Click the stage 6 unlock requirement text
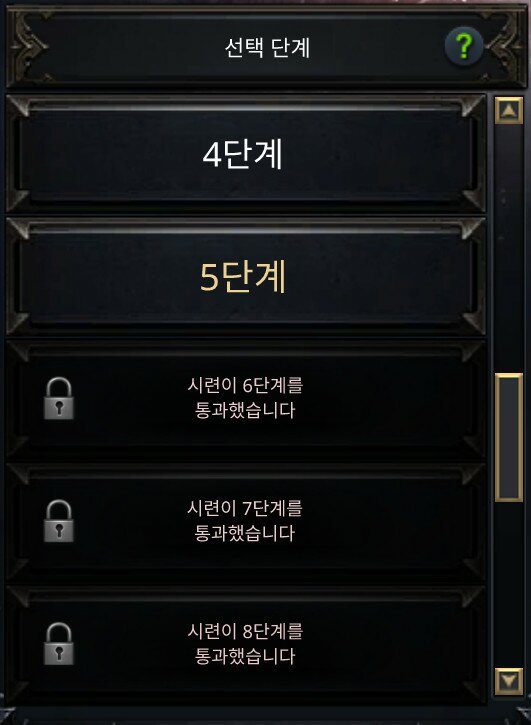Image resolution: width=531 pixels, height=725 pixels. [245, 398]
